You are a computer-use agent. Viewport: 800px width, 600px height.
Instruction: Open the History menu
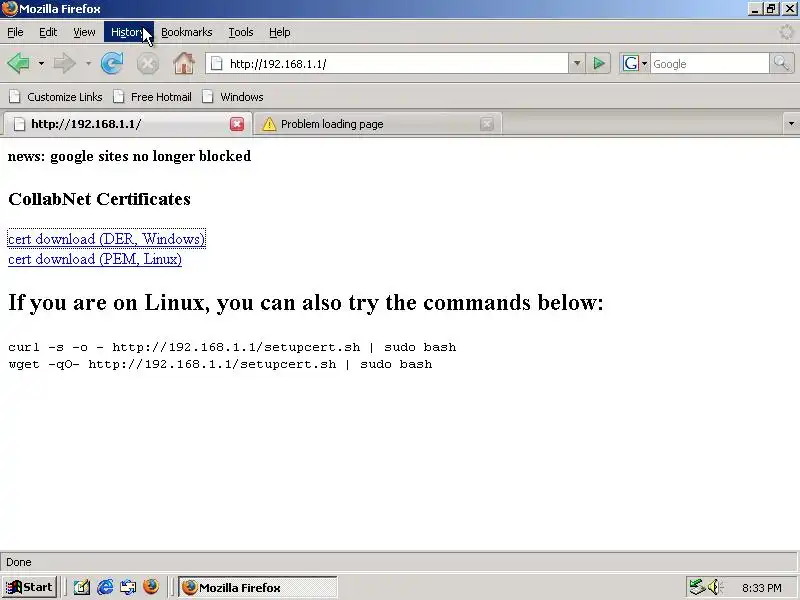tap(129, 32)
